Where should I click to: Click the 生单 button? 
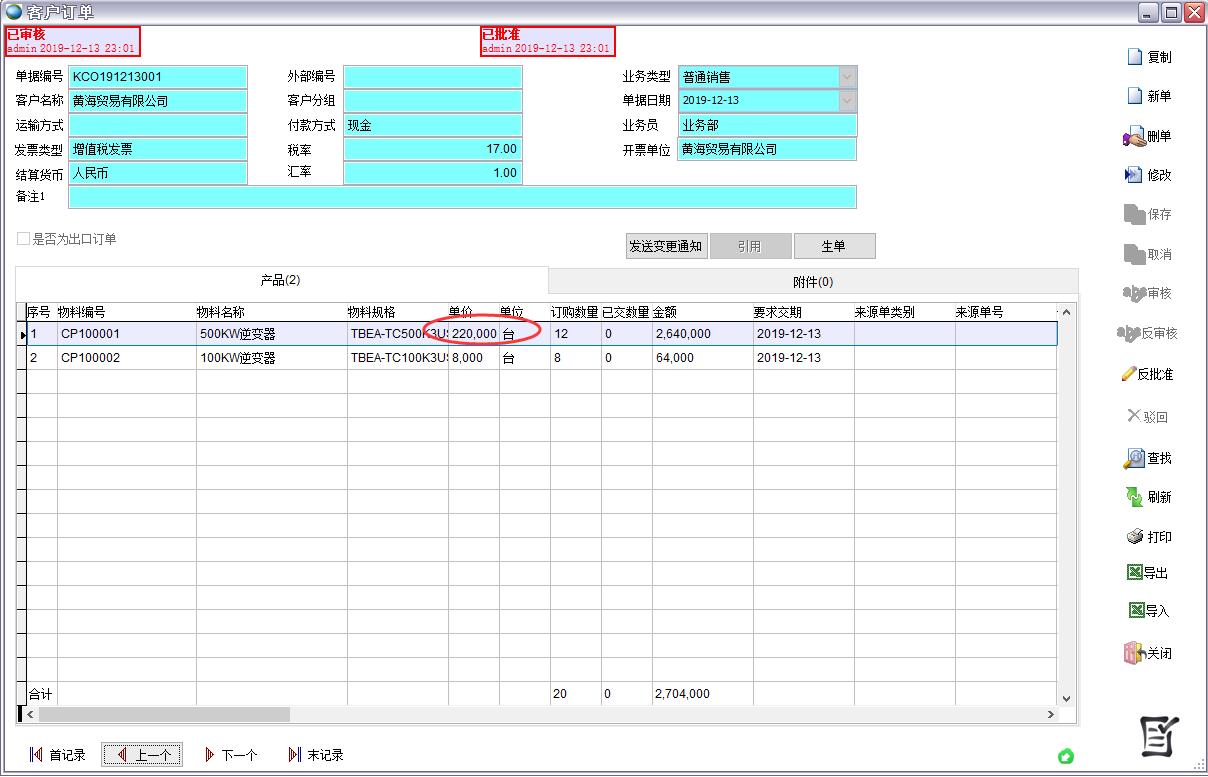[x=834, y=246]
